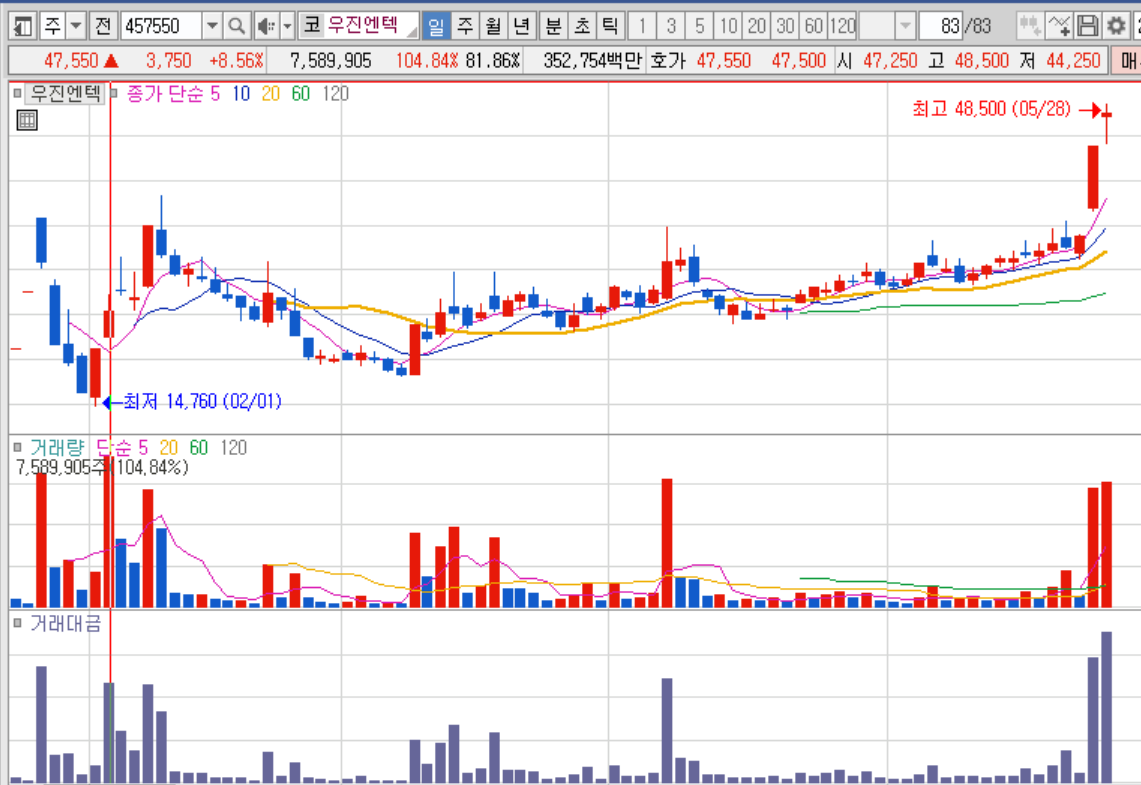This screenshot has height=785, width=1141.
Task: Select the 틱 tick period
Action: (610, 27)
